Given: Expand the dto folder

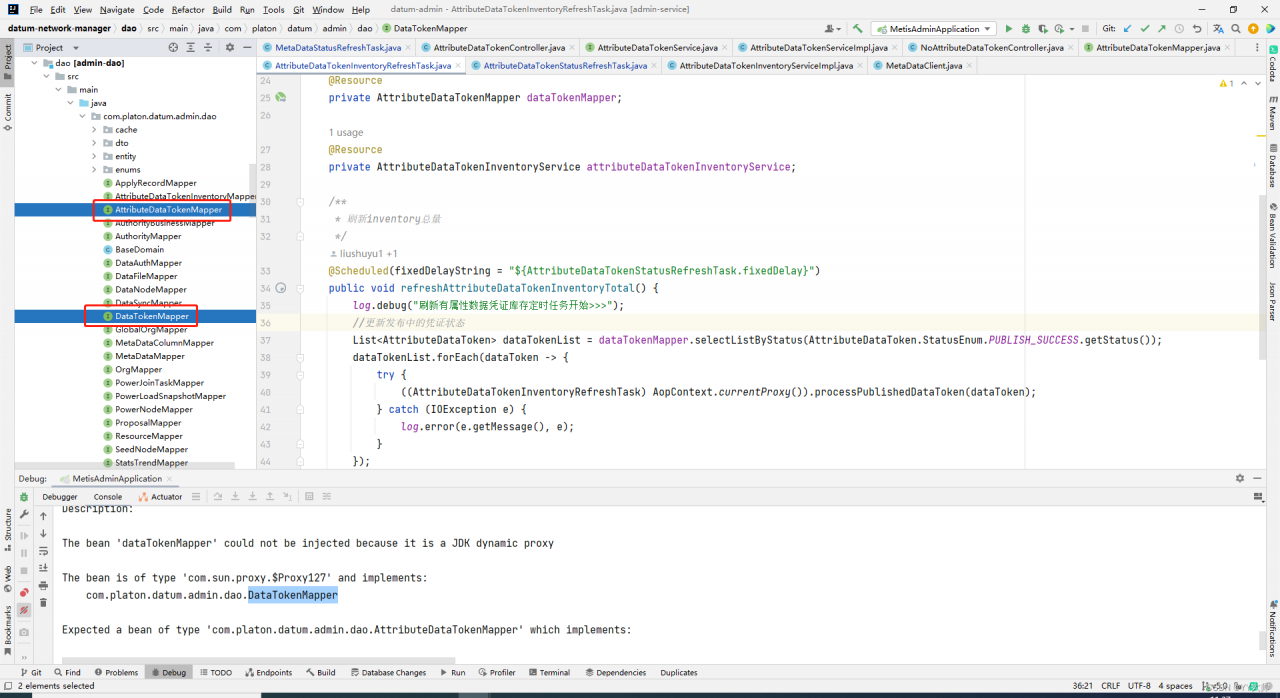Looking at the screenshot, I should tap(94, 143).
